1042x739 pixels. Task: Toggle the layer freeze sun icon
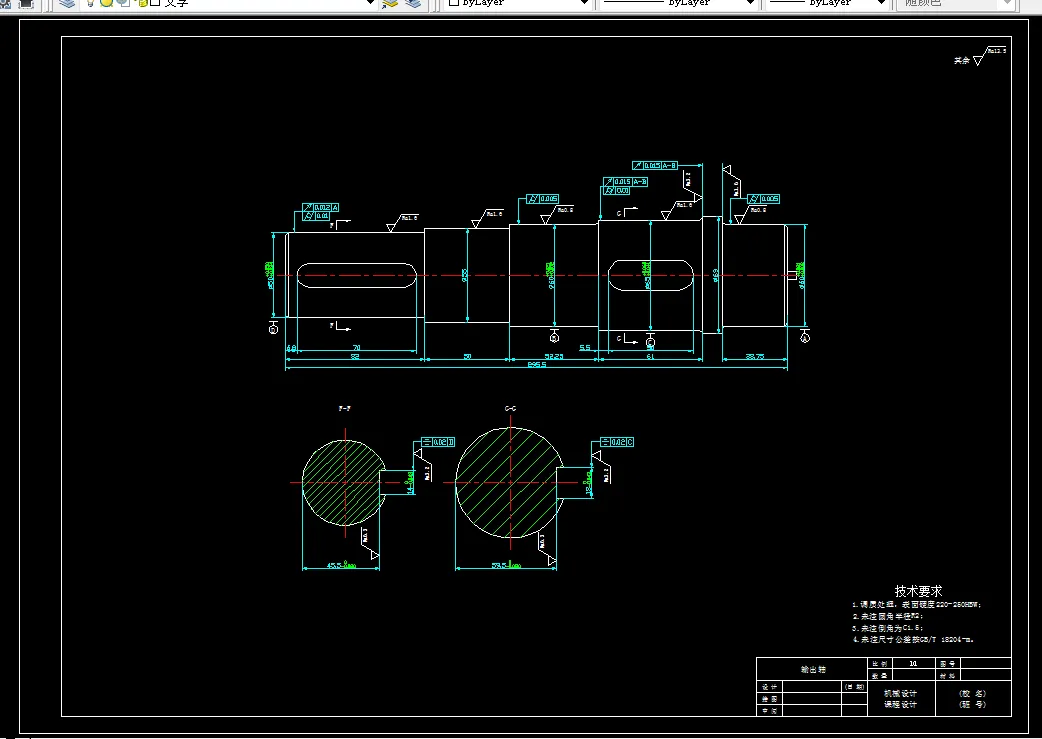[106, 3]
